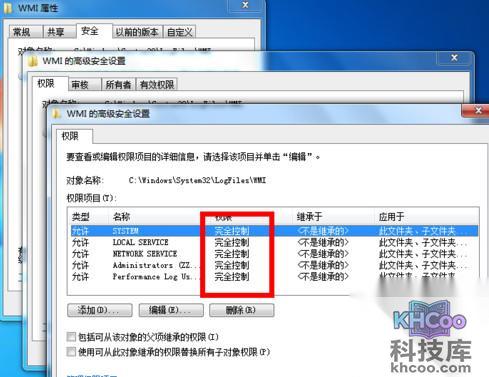
Task: Switch to 以前的版本 tab in WMI 属性
Action: (x=137, y=32)
